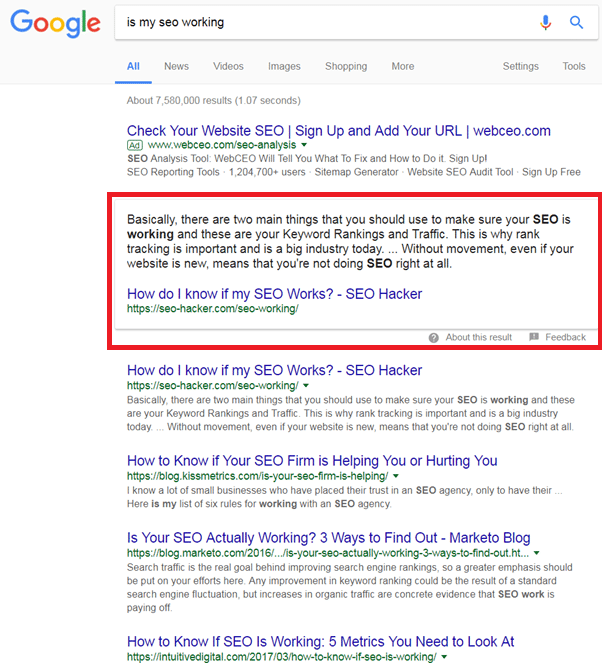This screenshot has width=602, height=663.
Task: Click the magnifying glass search button
Action: pyautogui.click(x=576, y=22)
